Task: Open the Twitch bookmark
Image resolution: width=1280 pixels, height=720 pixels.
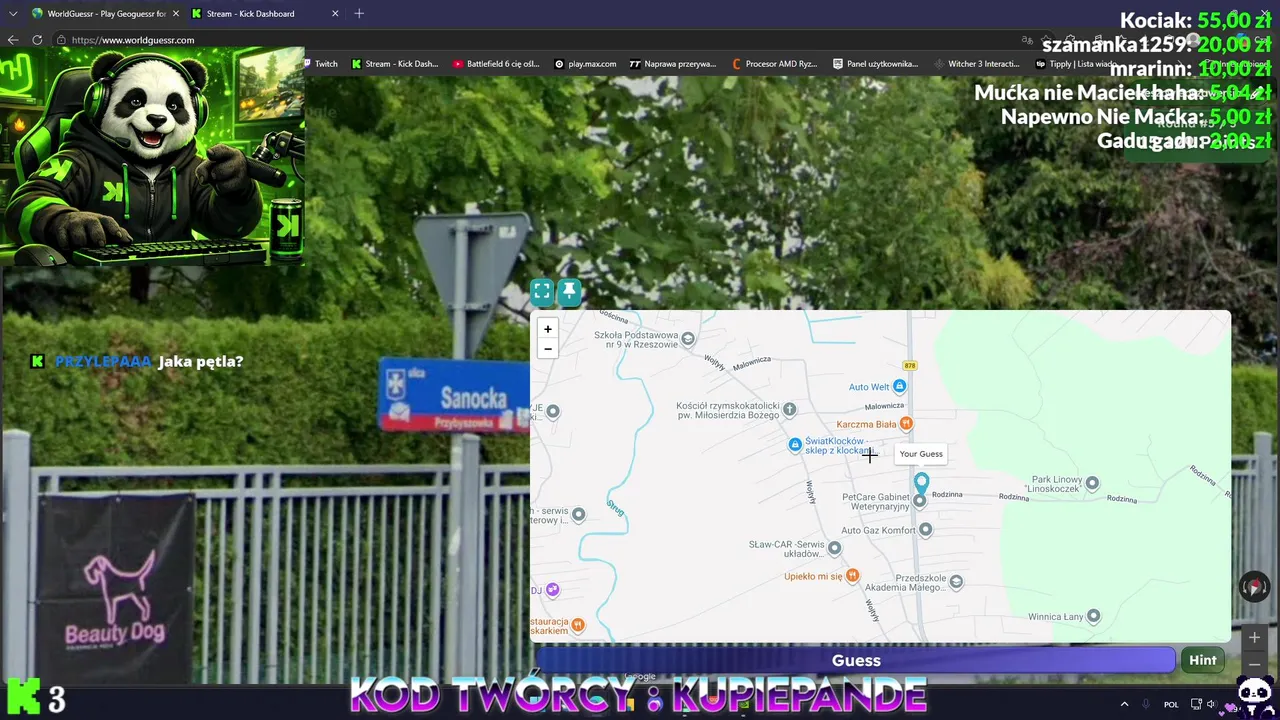Action: [320, 64]
